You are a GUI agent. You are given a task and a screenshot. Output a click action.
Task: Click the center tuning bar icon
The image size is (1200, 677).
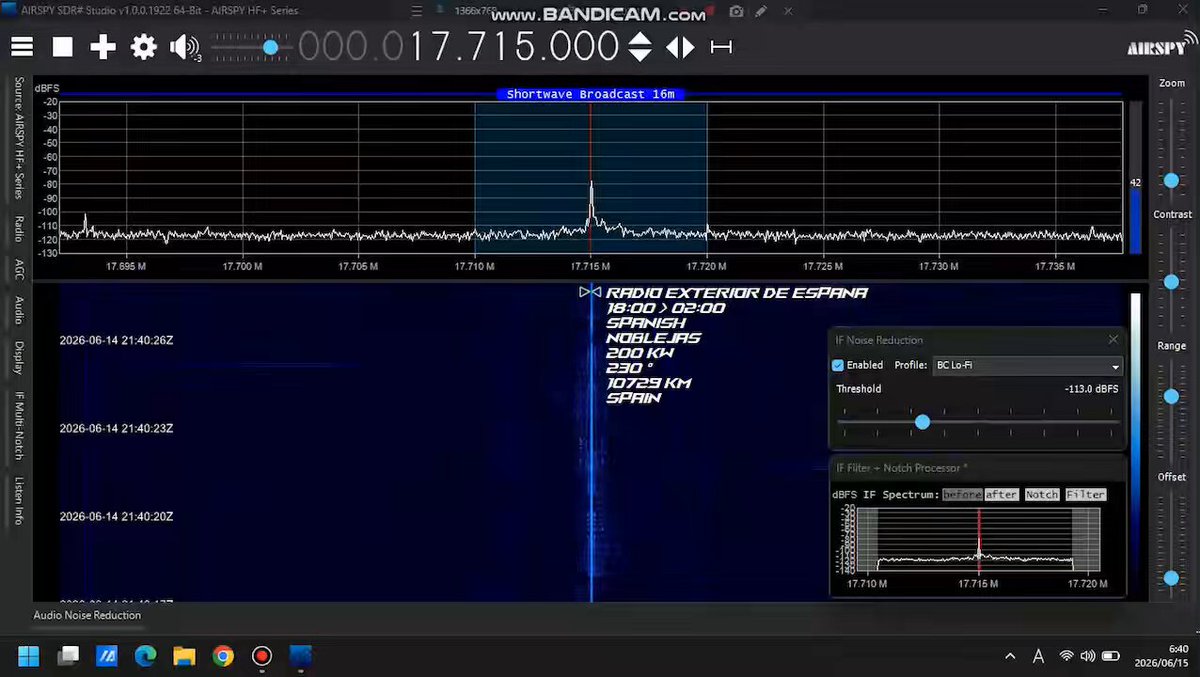pos(721,47)
